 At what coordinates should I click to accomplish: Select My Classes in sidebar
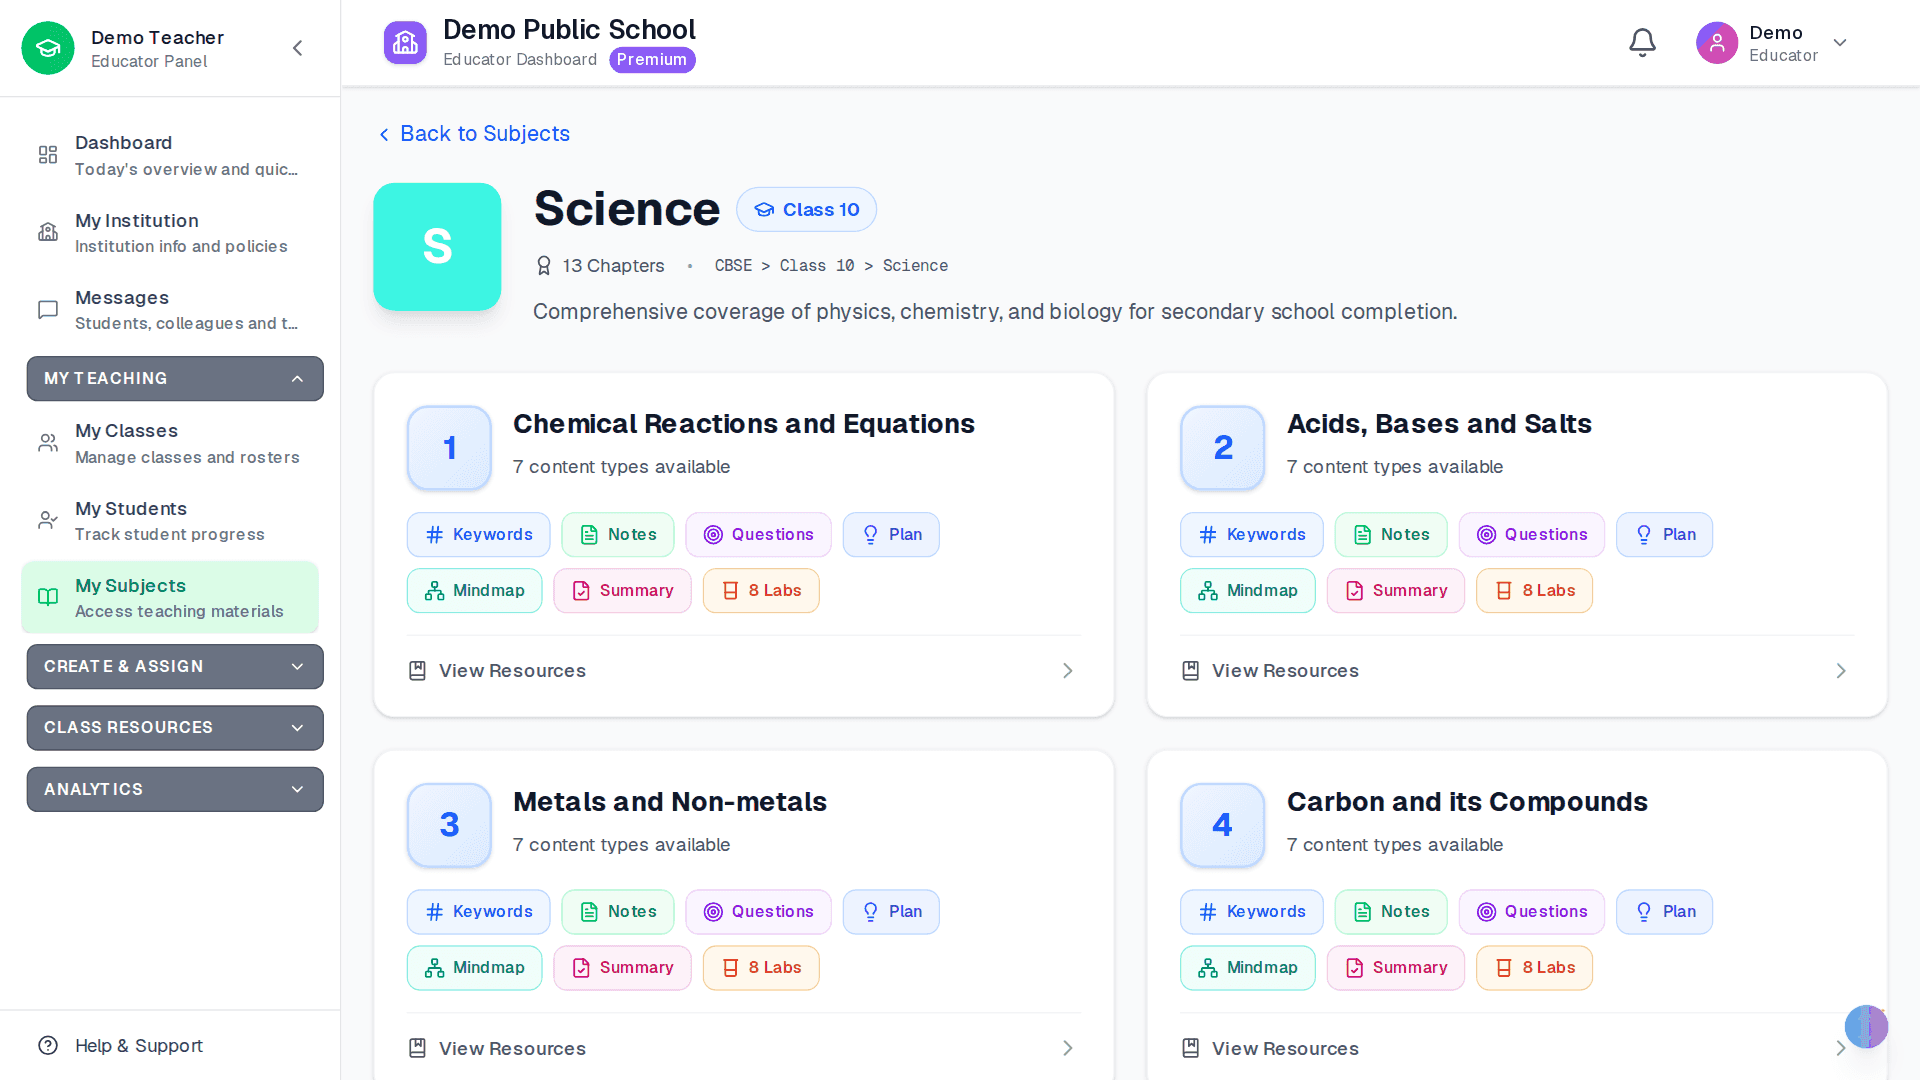(x=170, y=443)
